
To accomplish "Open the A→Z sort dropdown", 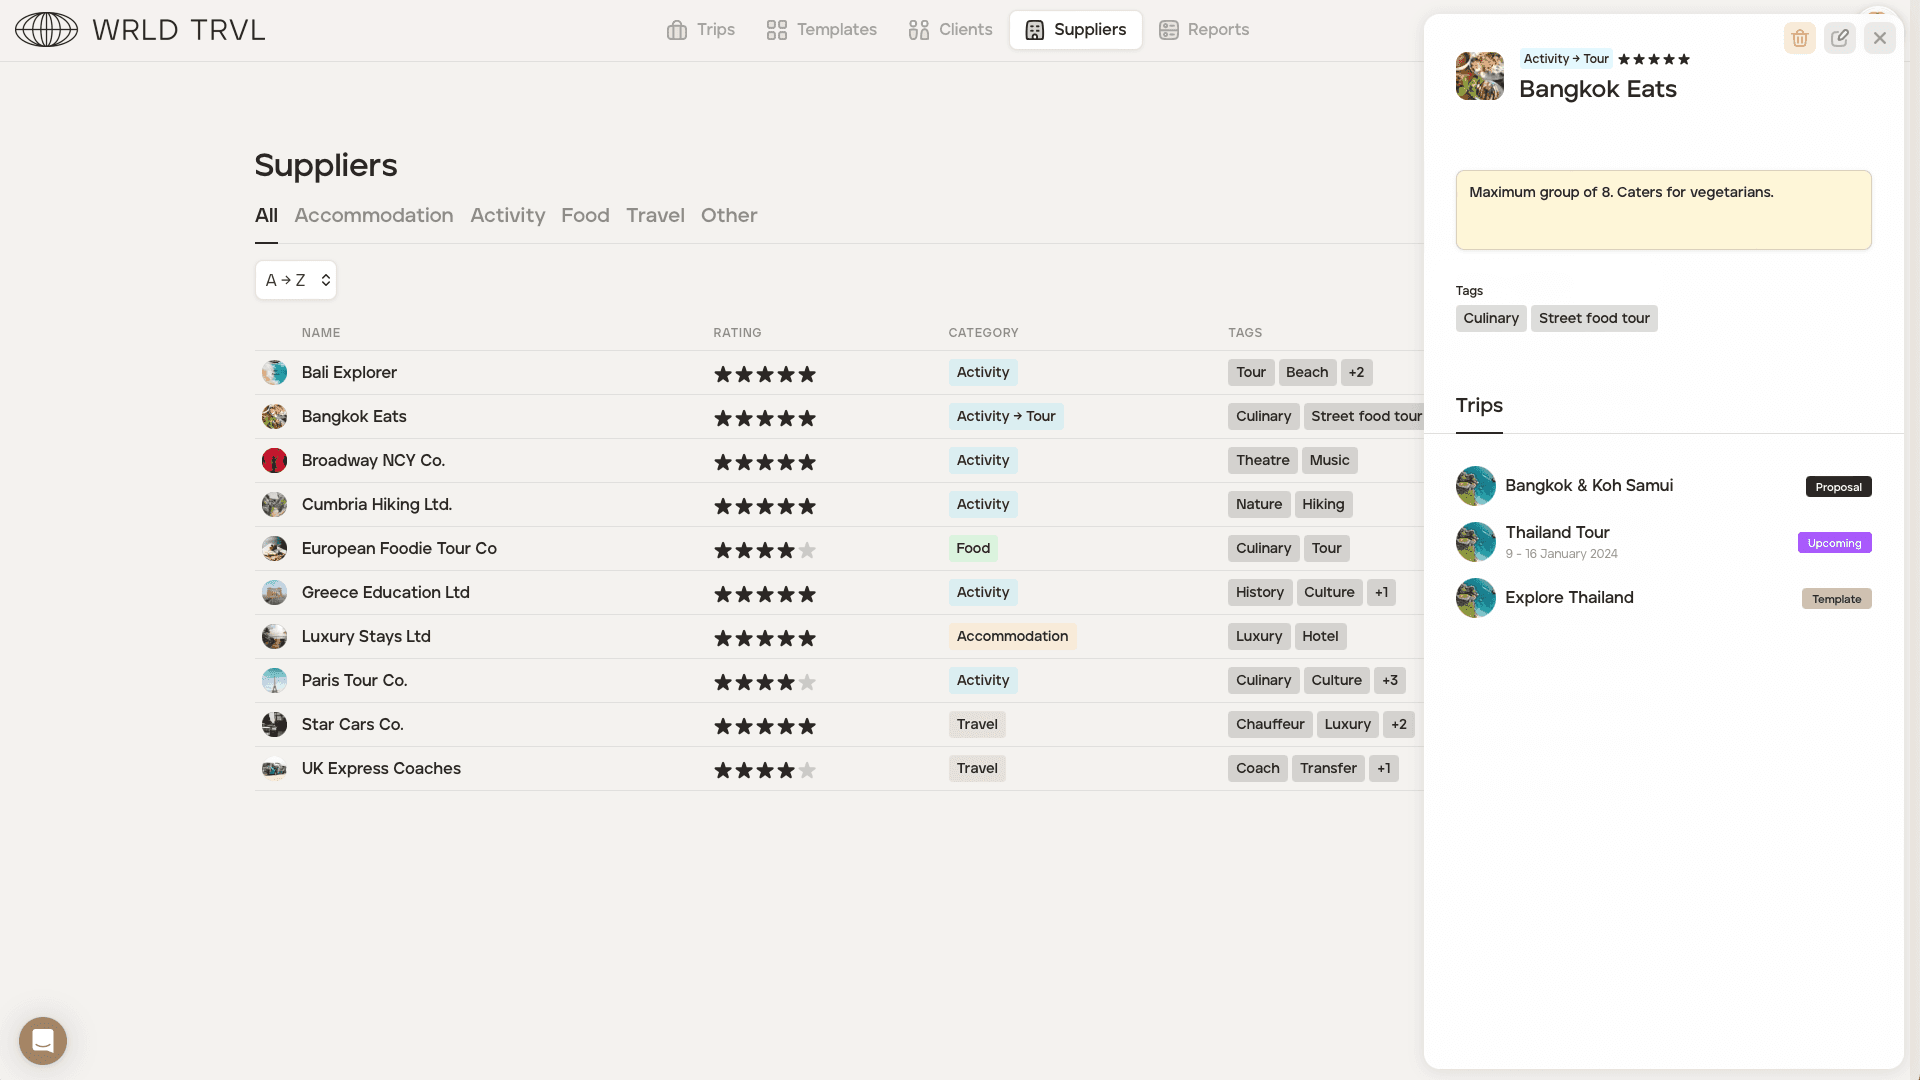I will (x=296, y=280).
